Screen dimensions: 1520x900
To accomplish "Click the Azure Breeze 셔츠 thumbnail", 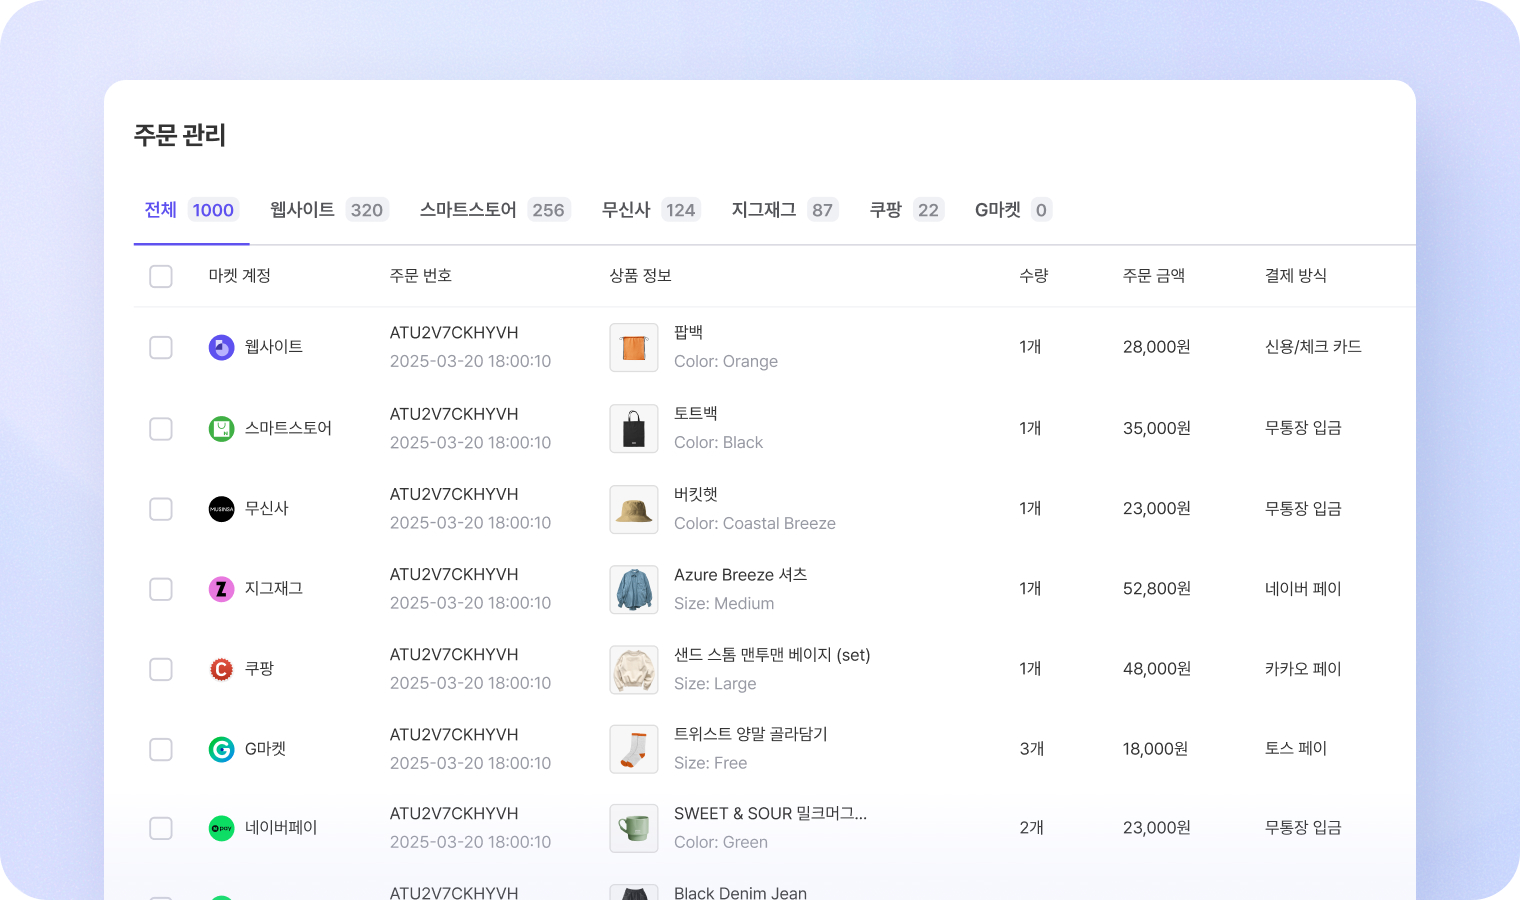I will (633, 589).
